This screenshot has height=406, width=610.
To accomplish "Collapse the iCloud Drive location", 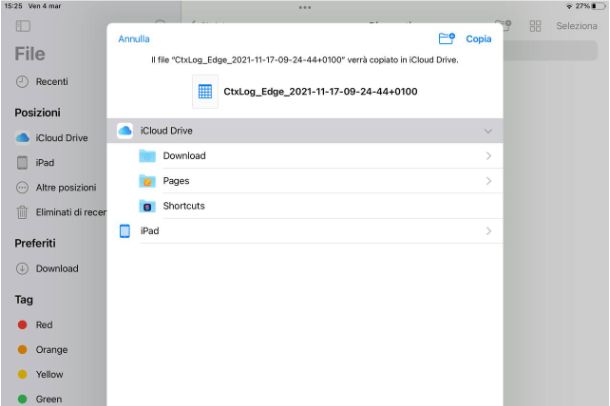I will [488, 131].
